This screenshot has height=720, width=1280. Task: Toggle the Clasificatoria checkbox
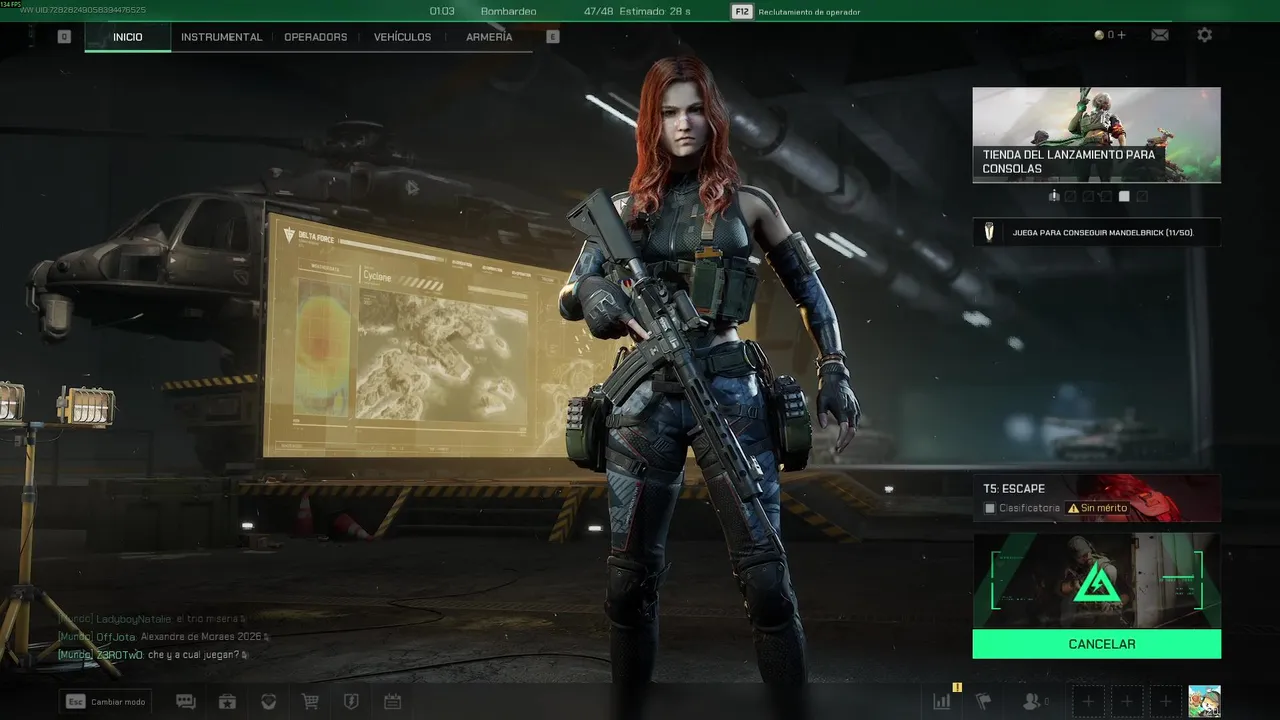990,508
